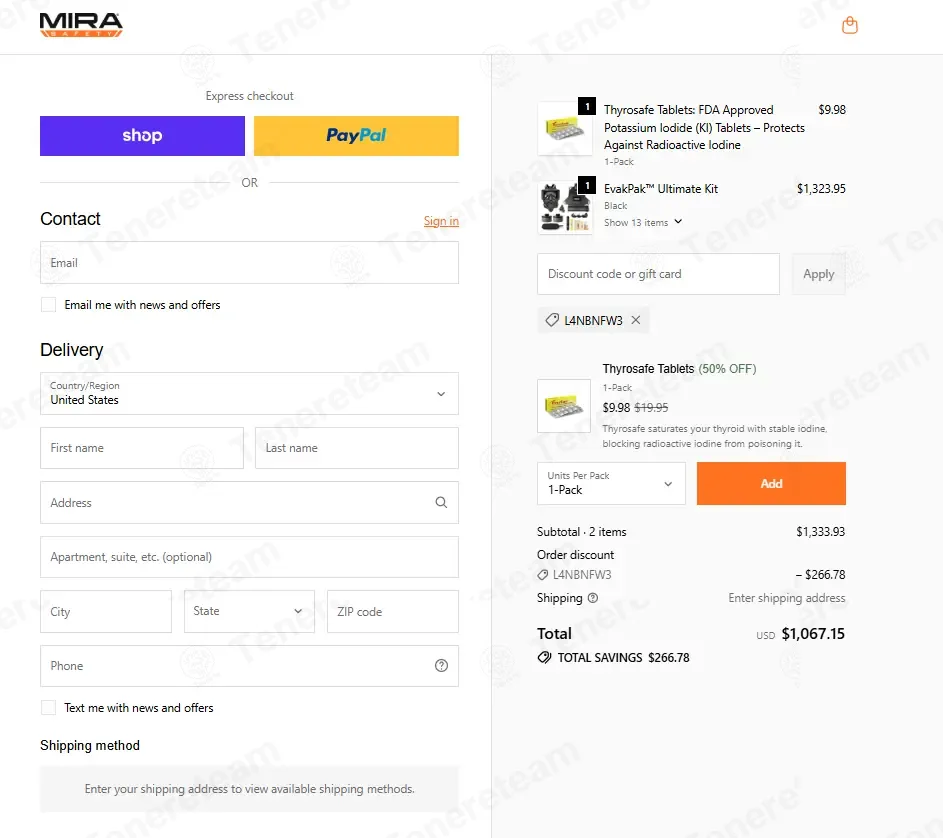This screenshot has height=838, width=943.
Task: Click the Enter shipping address text
Action: [787, 598]
